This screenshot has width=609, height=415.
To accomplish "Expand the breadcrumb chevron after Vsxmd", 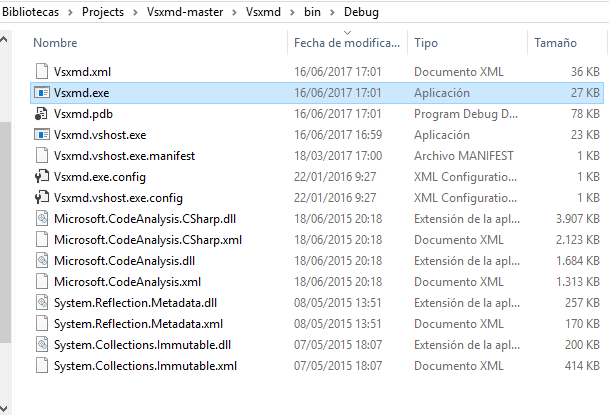I will click(x=292, y=12).
